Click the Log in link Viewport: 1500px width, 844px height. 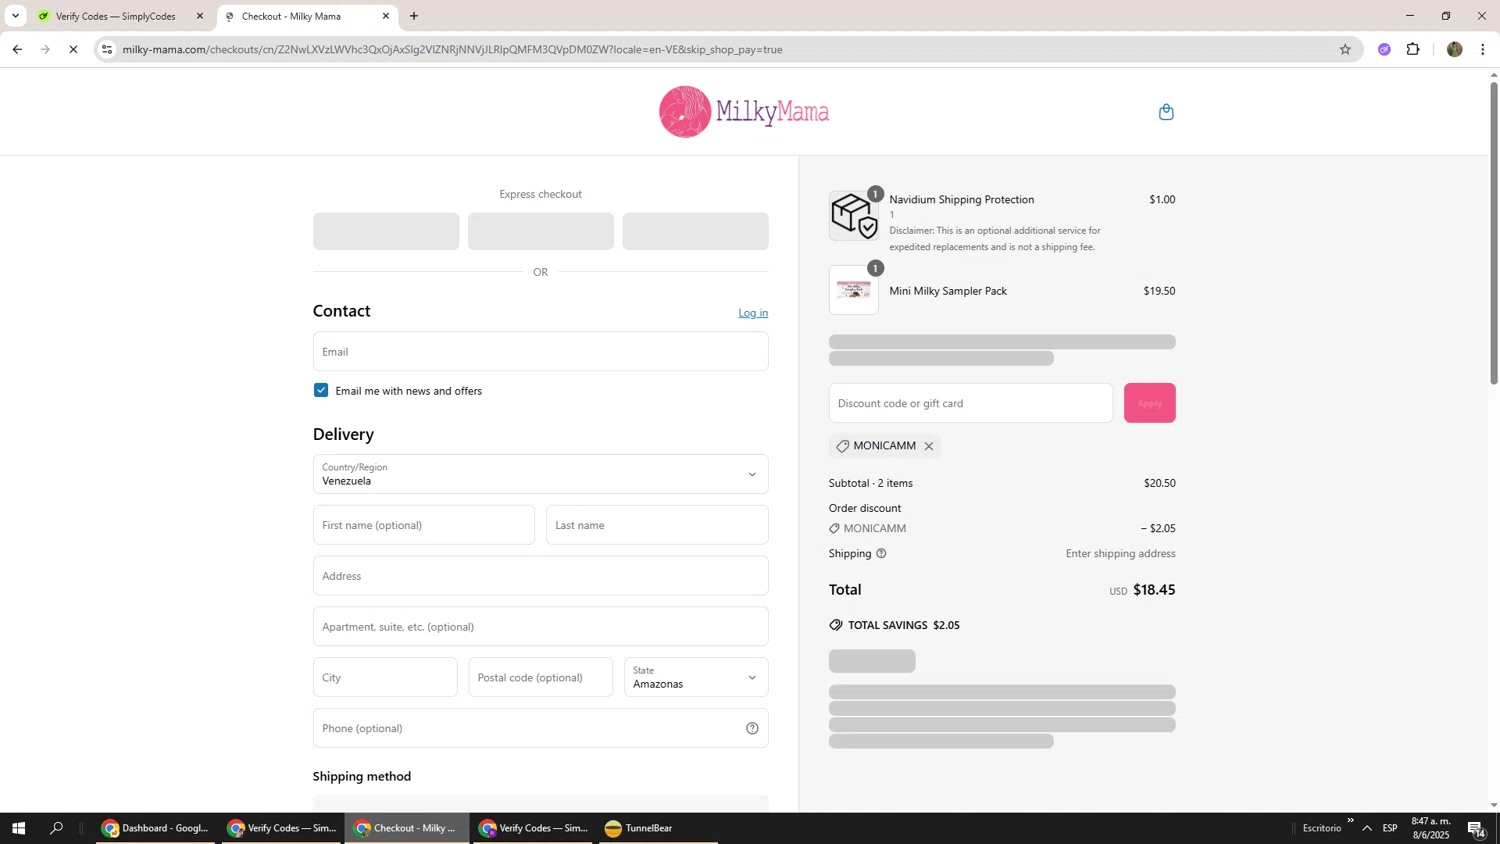(x=753, y=313)
